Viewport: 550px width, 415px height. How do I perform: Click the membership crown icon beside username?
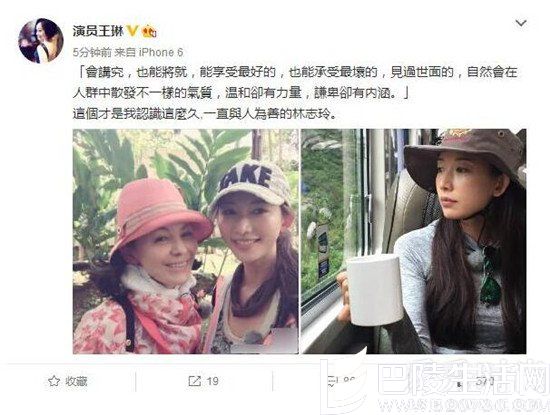149,31
